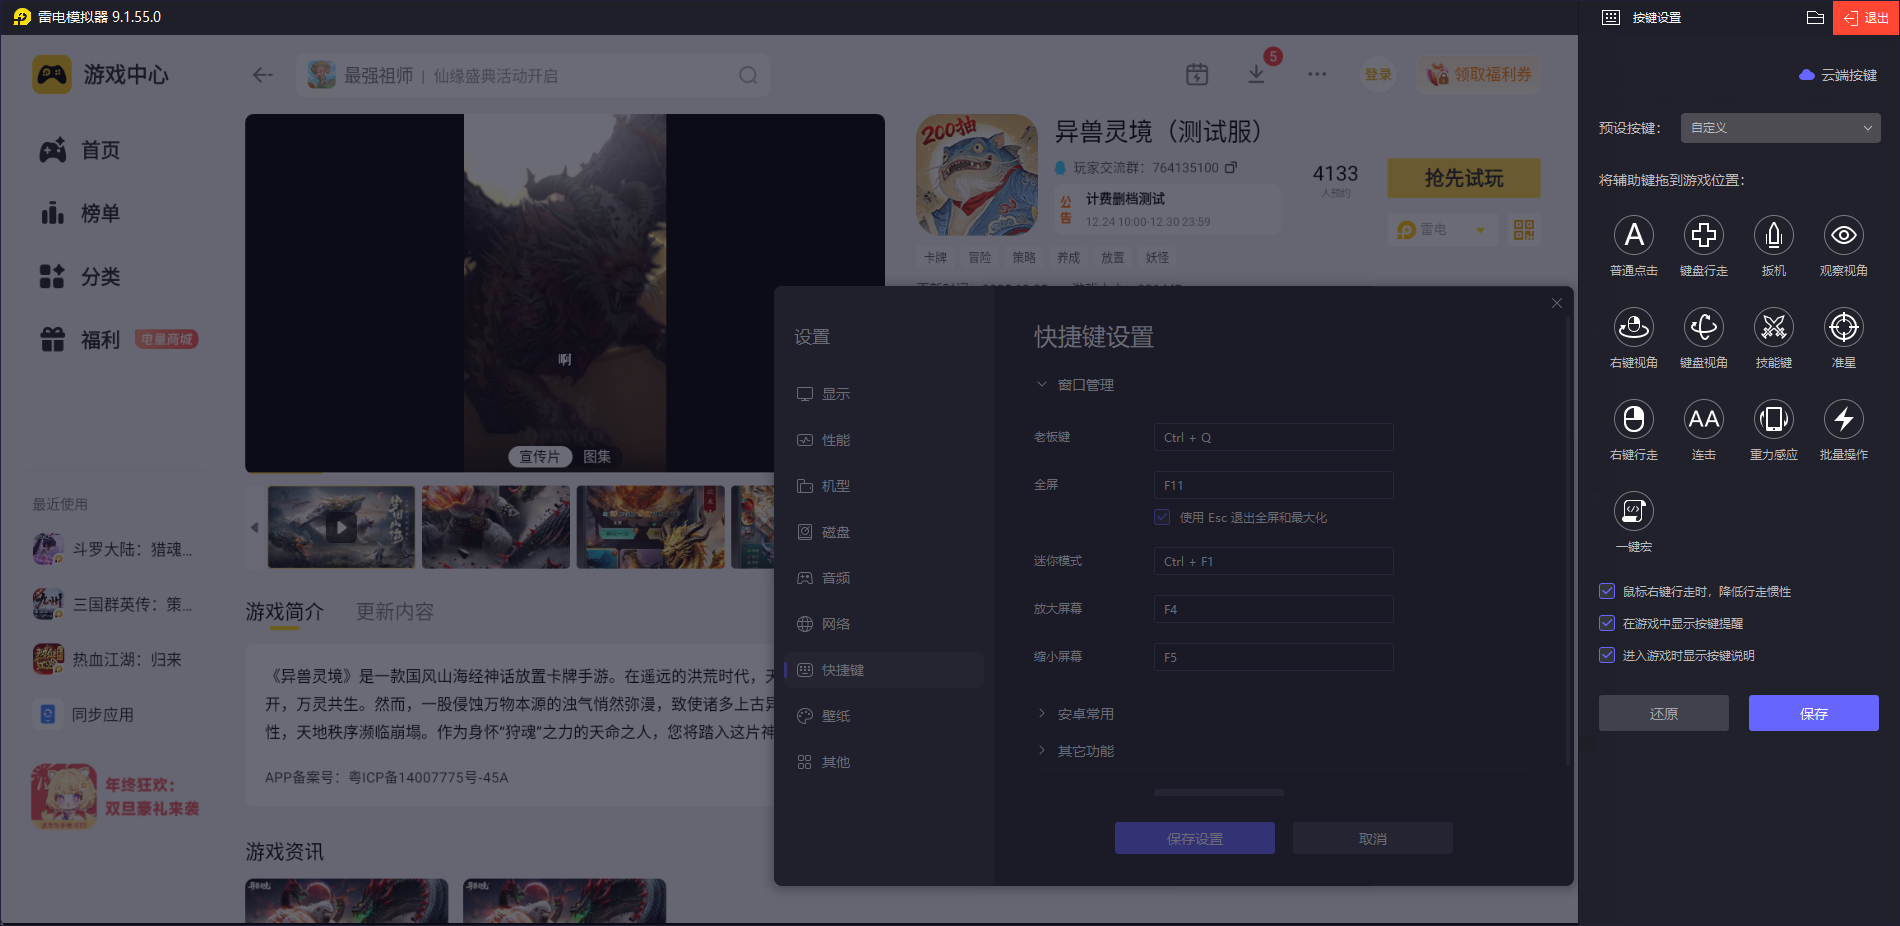The height and width of the screenshot is (926, 1900).
Task: Open the three-dot more options menu
Action: click(x=1317, y=75)
